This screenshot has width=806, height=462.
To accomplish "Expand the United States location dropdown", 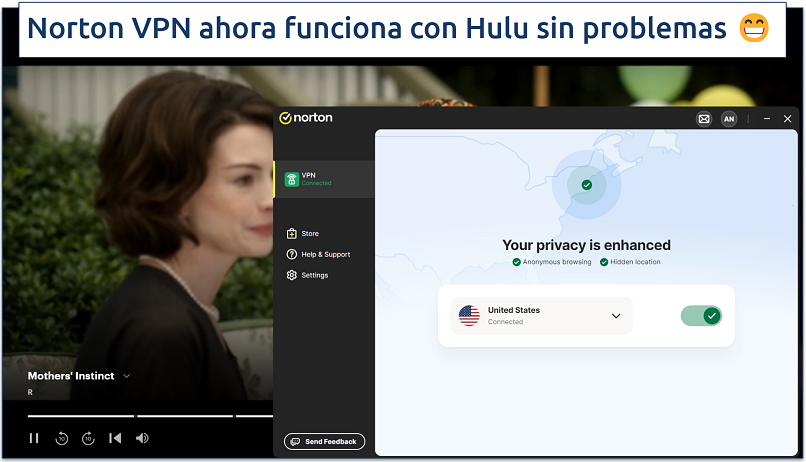I will click(x=616, y=316).
